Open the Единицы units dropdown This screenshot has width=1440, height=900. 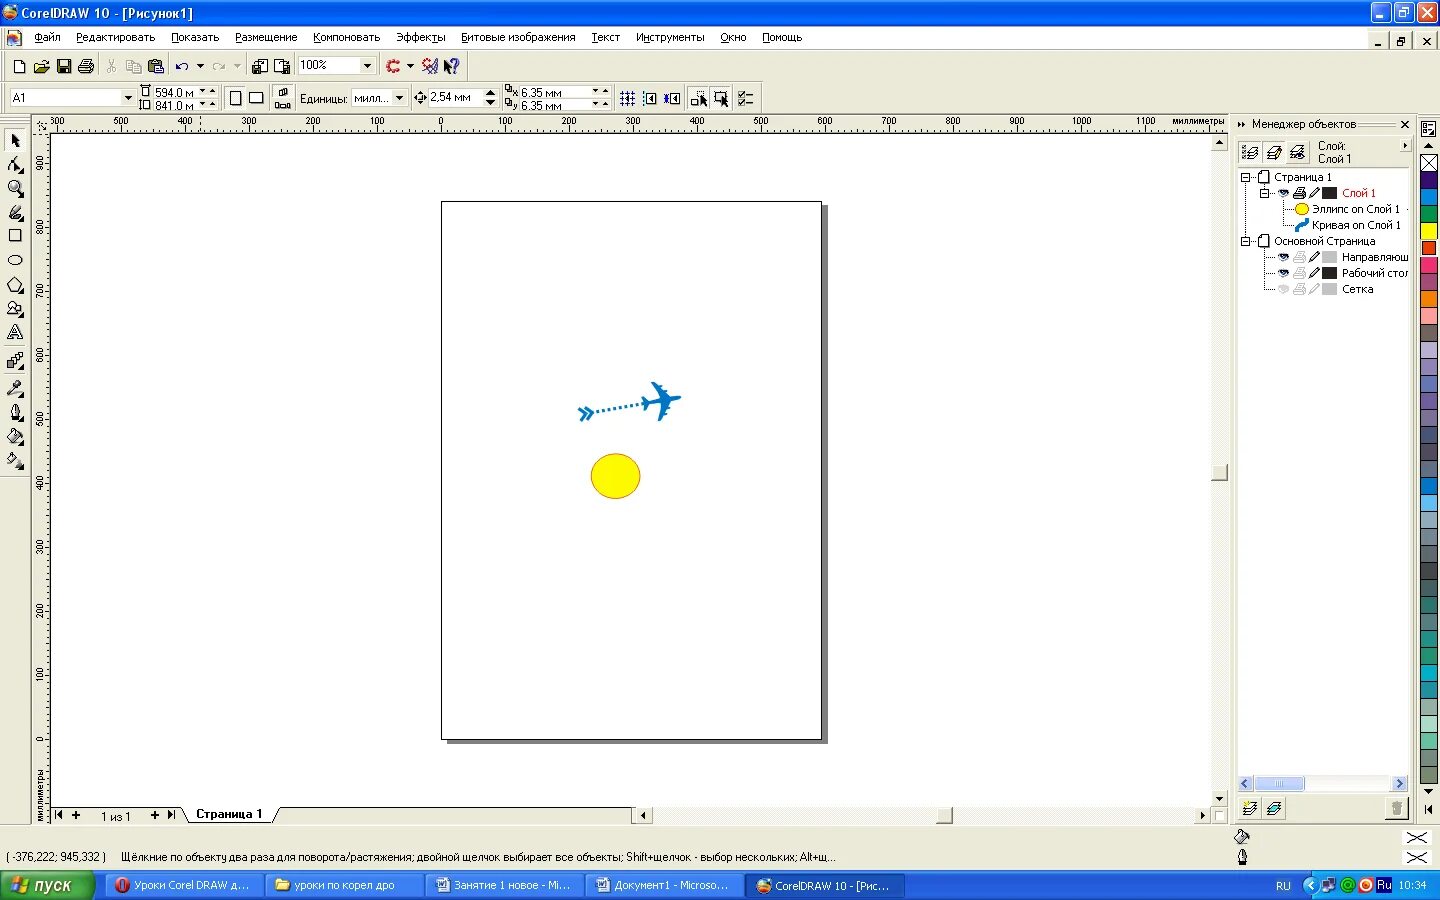click(399, 98)
